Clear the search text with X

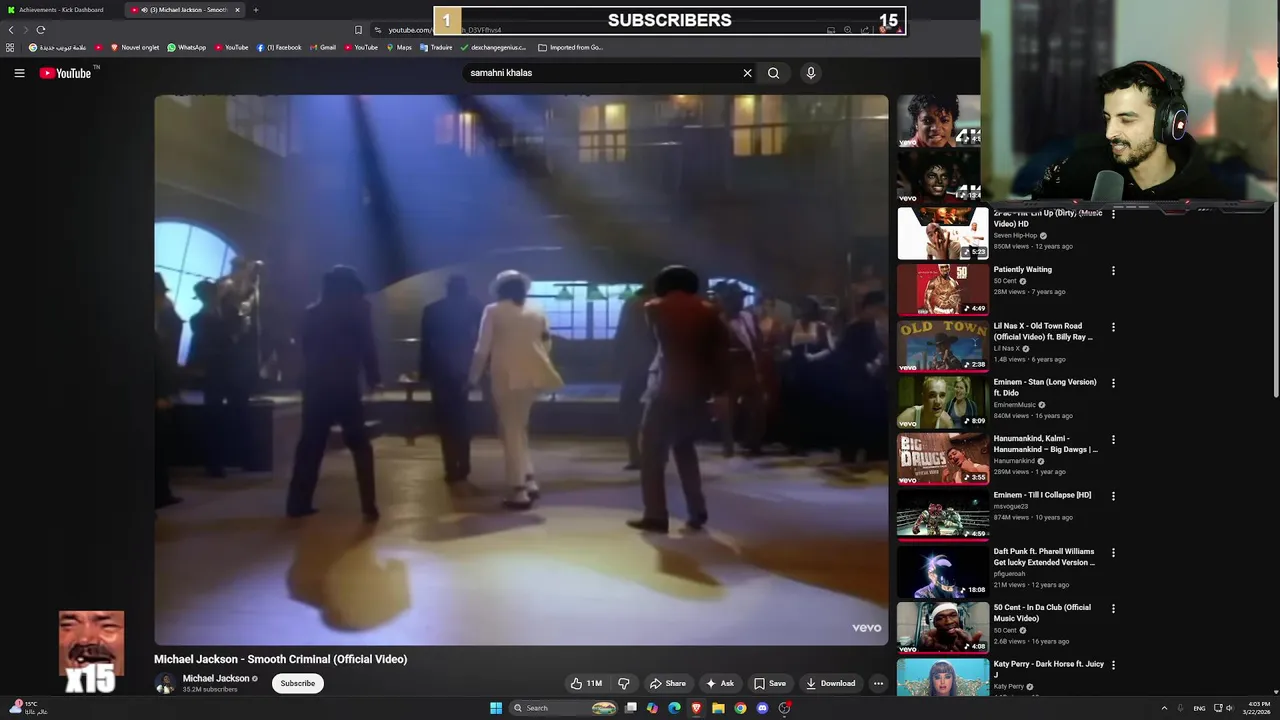tap(747, 73)
